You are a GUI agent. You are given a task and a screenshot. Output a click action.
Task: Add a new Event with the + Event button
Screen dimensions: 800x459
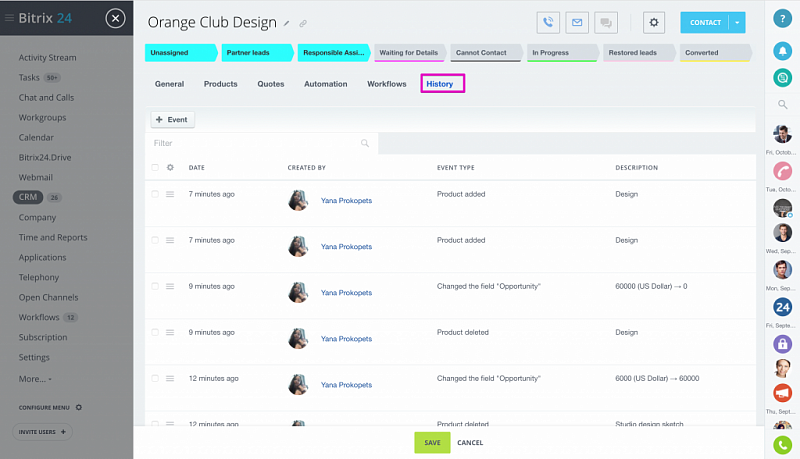coord(173,119)
